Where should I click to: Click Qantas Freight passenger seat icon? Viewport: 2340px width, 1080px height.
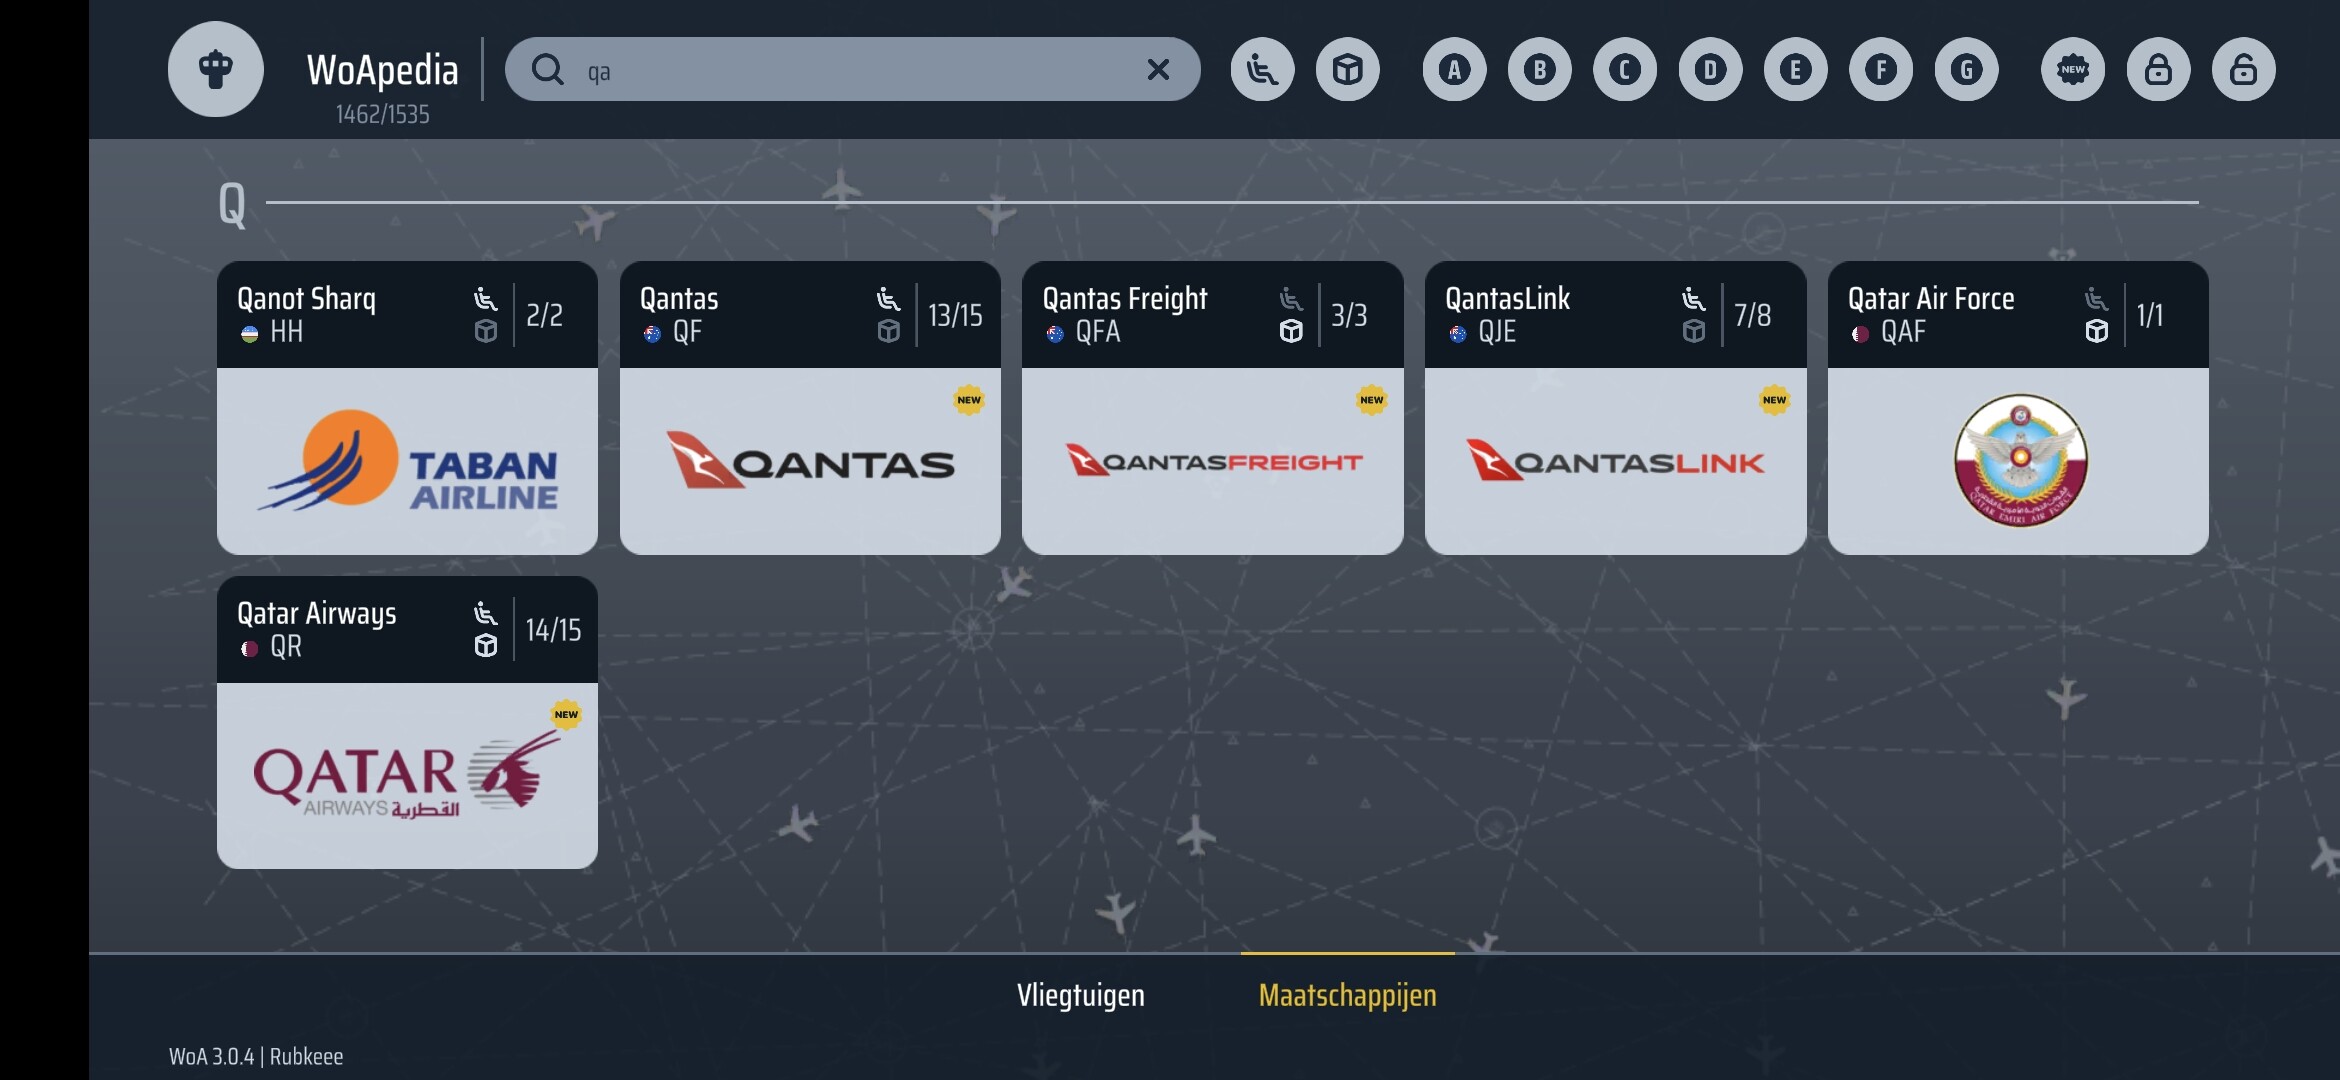coord(1291,298)
